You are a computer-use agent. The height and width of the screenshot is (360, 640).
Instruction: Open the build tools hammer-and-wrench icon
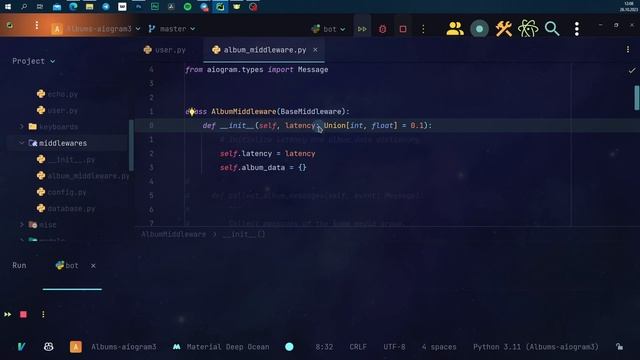click(x=504, y=29)
